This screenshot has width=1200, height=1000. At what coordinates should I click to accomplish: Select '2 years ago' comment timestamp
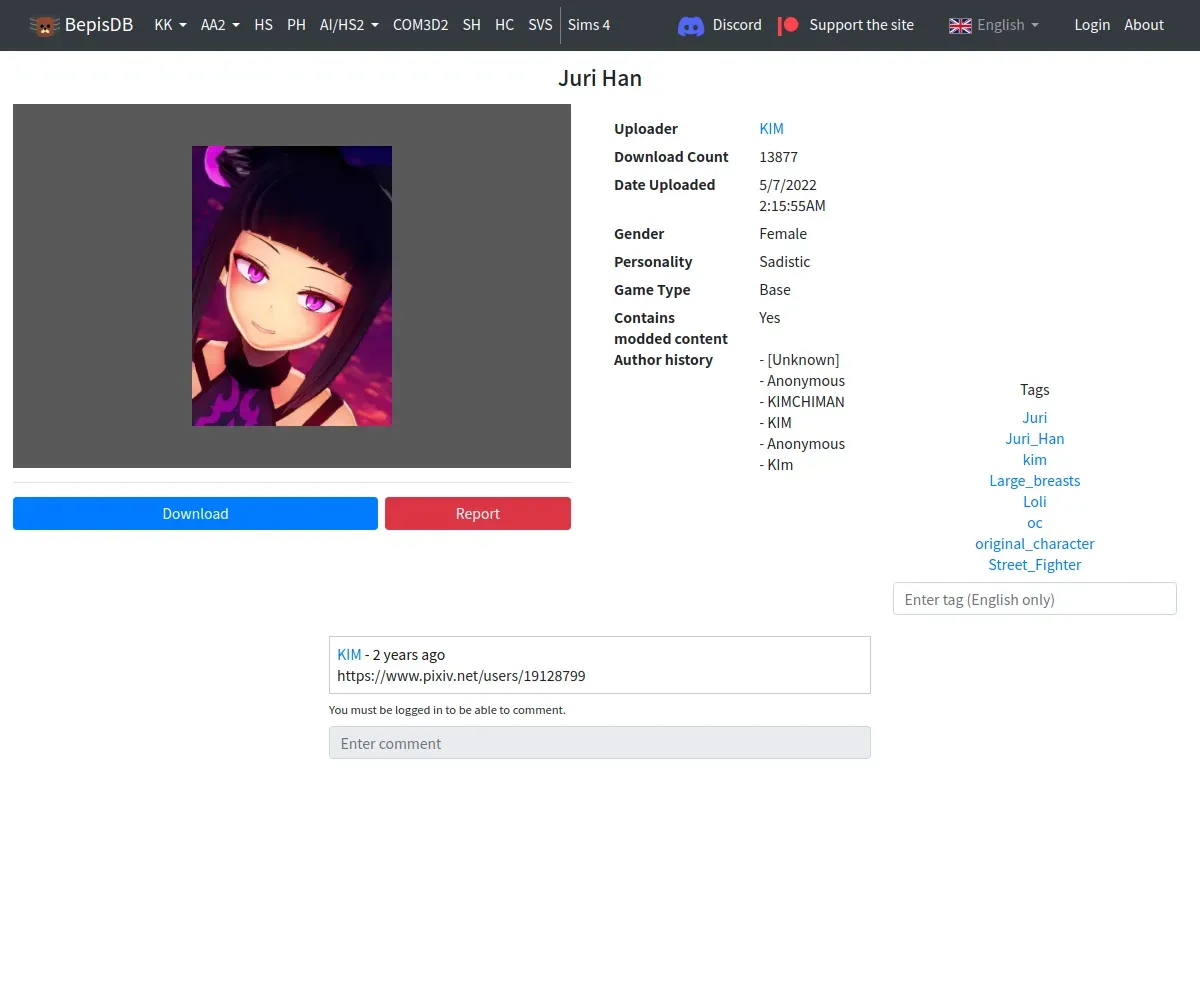pyautogui.click(x=409, y=655)
